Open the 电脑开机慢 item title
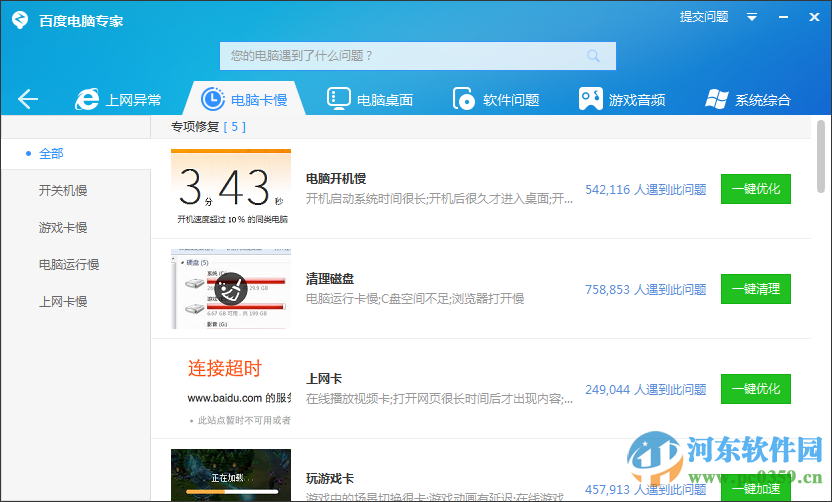 click(336, 179)
